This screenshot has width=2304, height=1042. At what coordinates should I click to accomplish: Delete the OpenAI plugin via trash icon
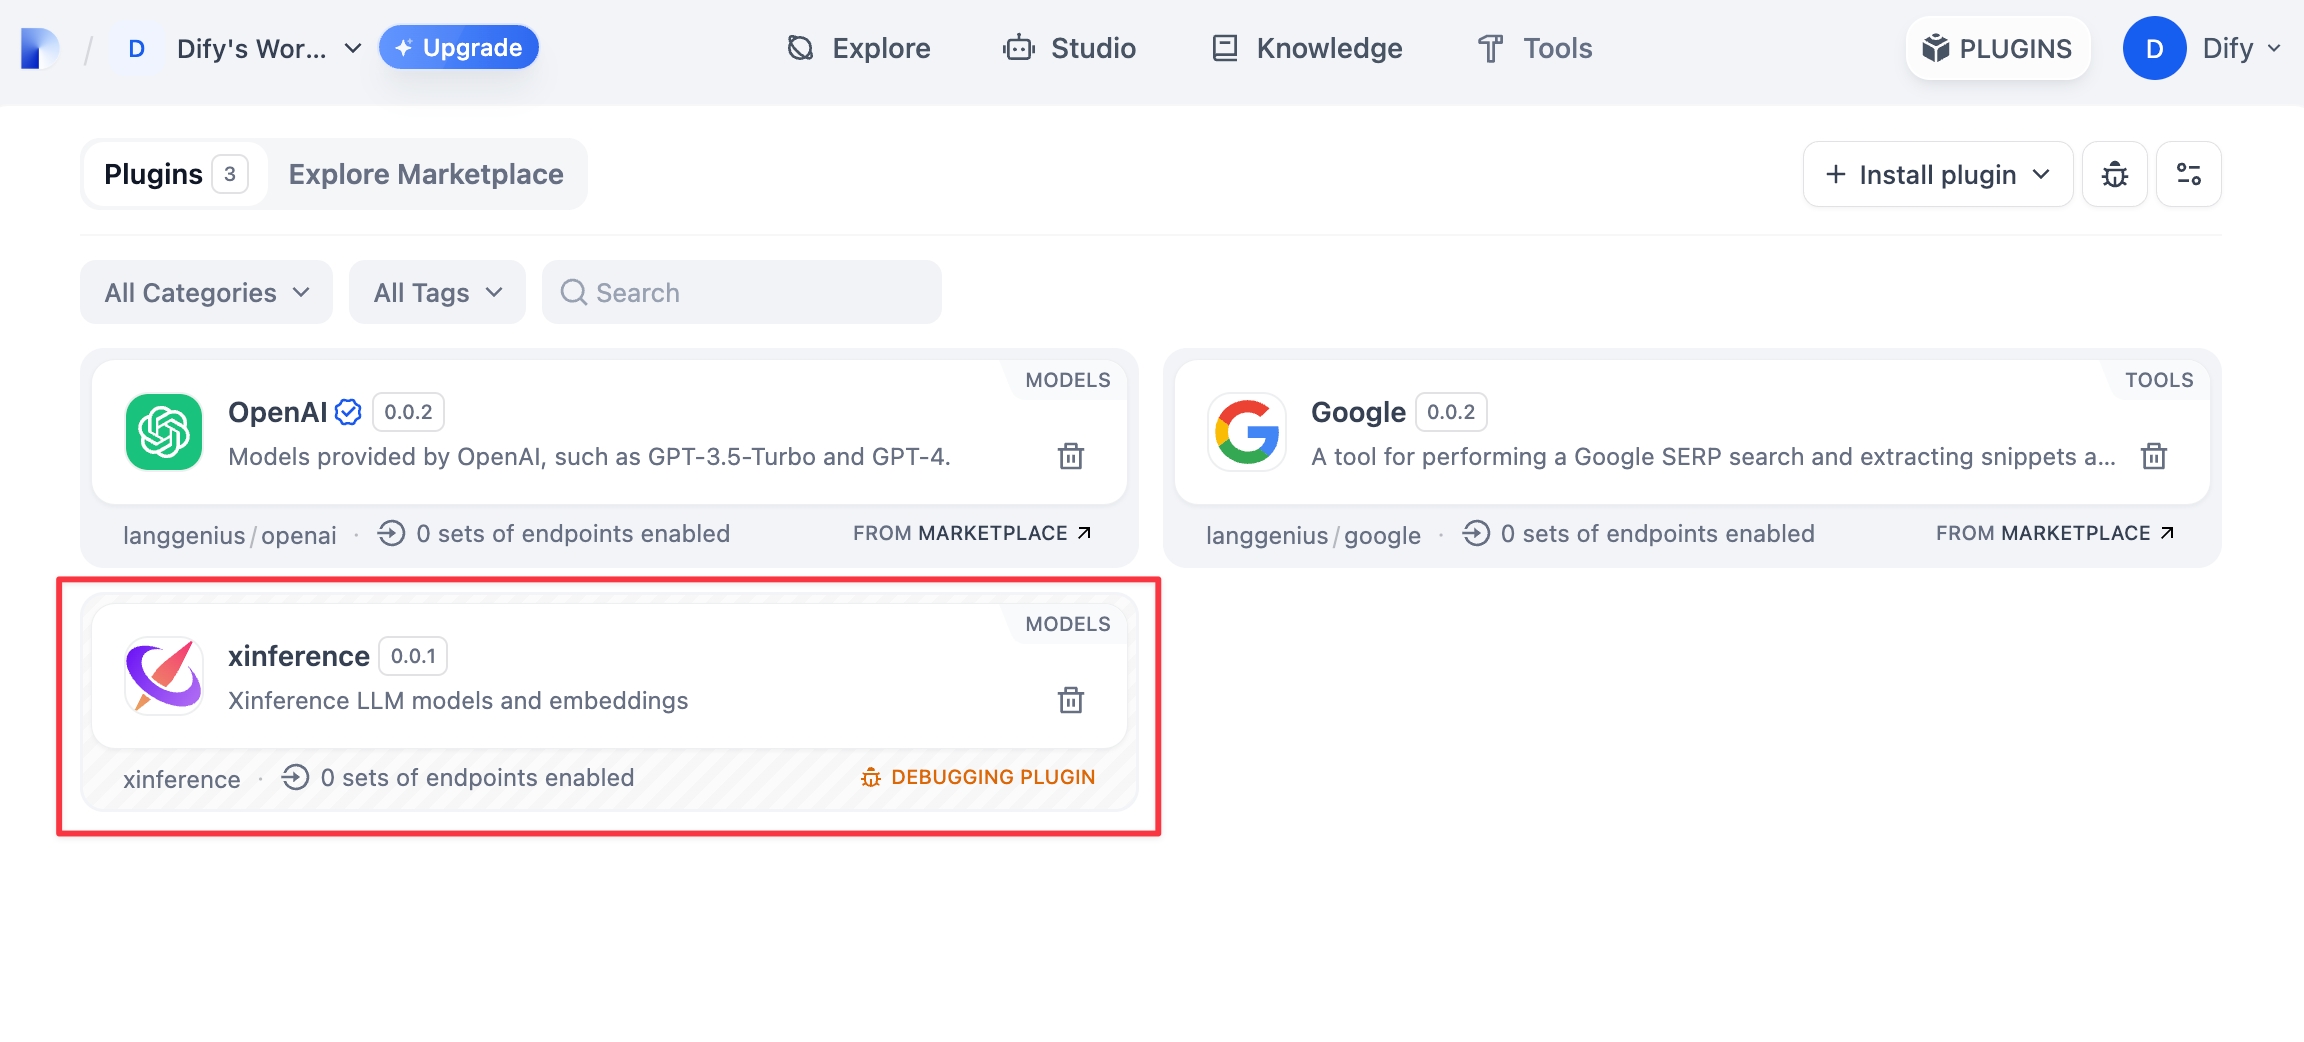point(1071,456)
